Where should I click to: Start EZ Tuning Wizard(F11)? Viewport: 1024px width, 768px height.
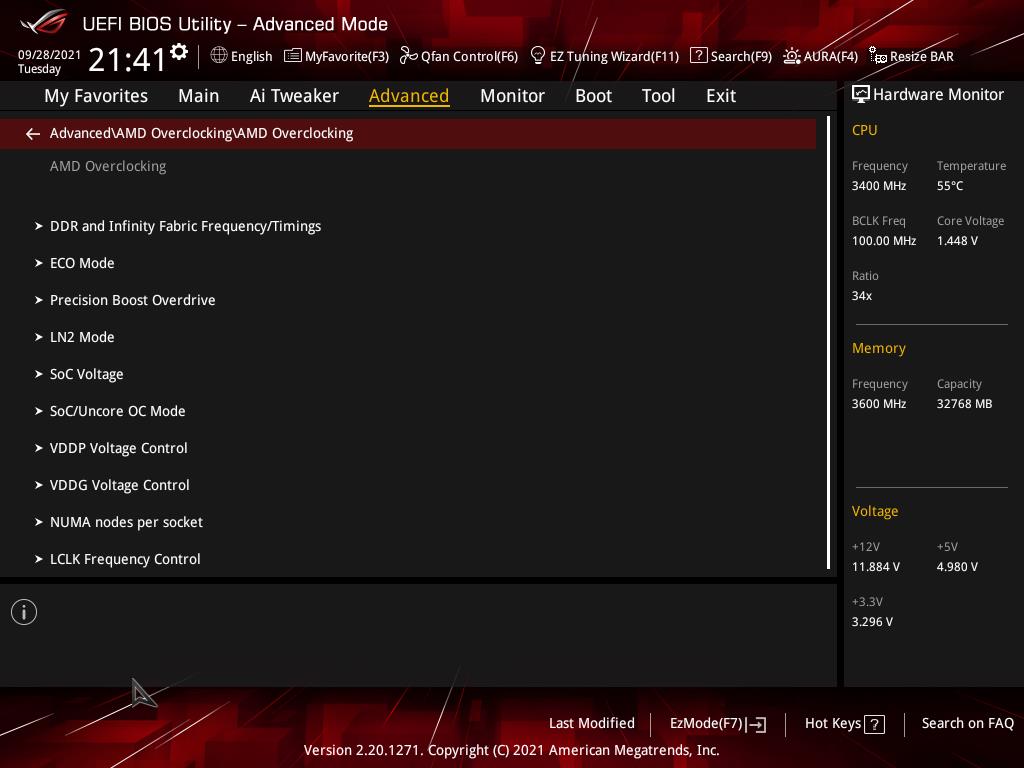tap(604, 56)
